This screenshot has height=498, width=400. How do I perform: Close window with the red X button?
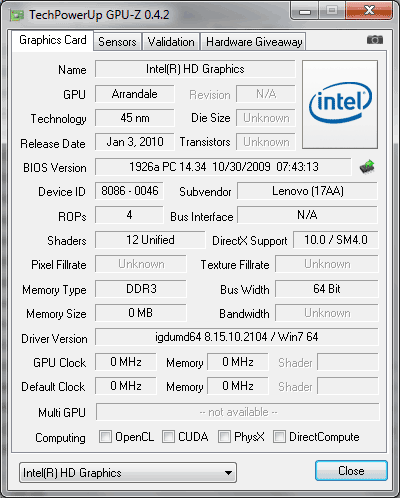(369, 11)
